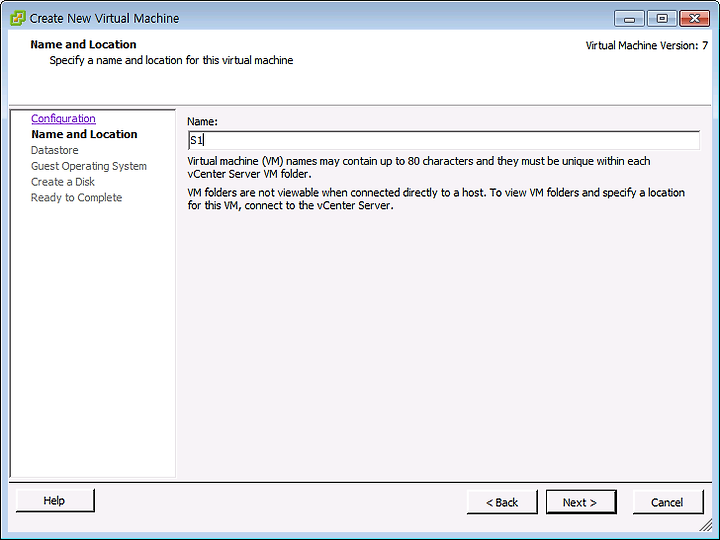
Task: Open the Configuration step link
Action: point(63,118)
